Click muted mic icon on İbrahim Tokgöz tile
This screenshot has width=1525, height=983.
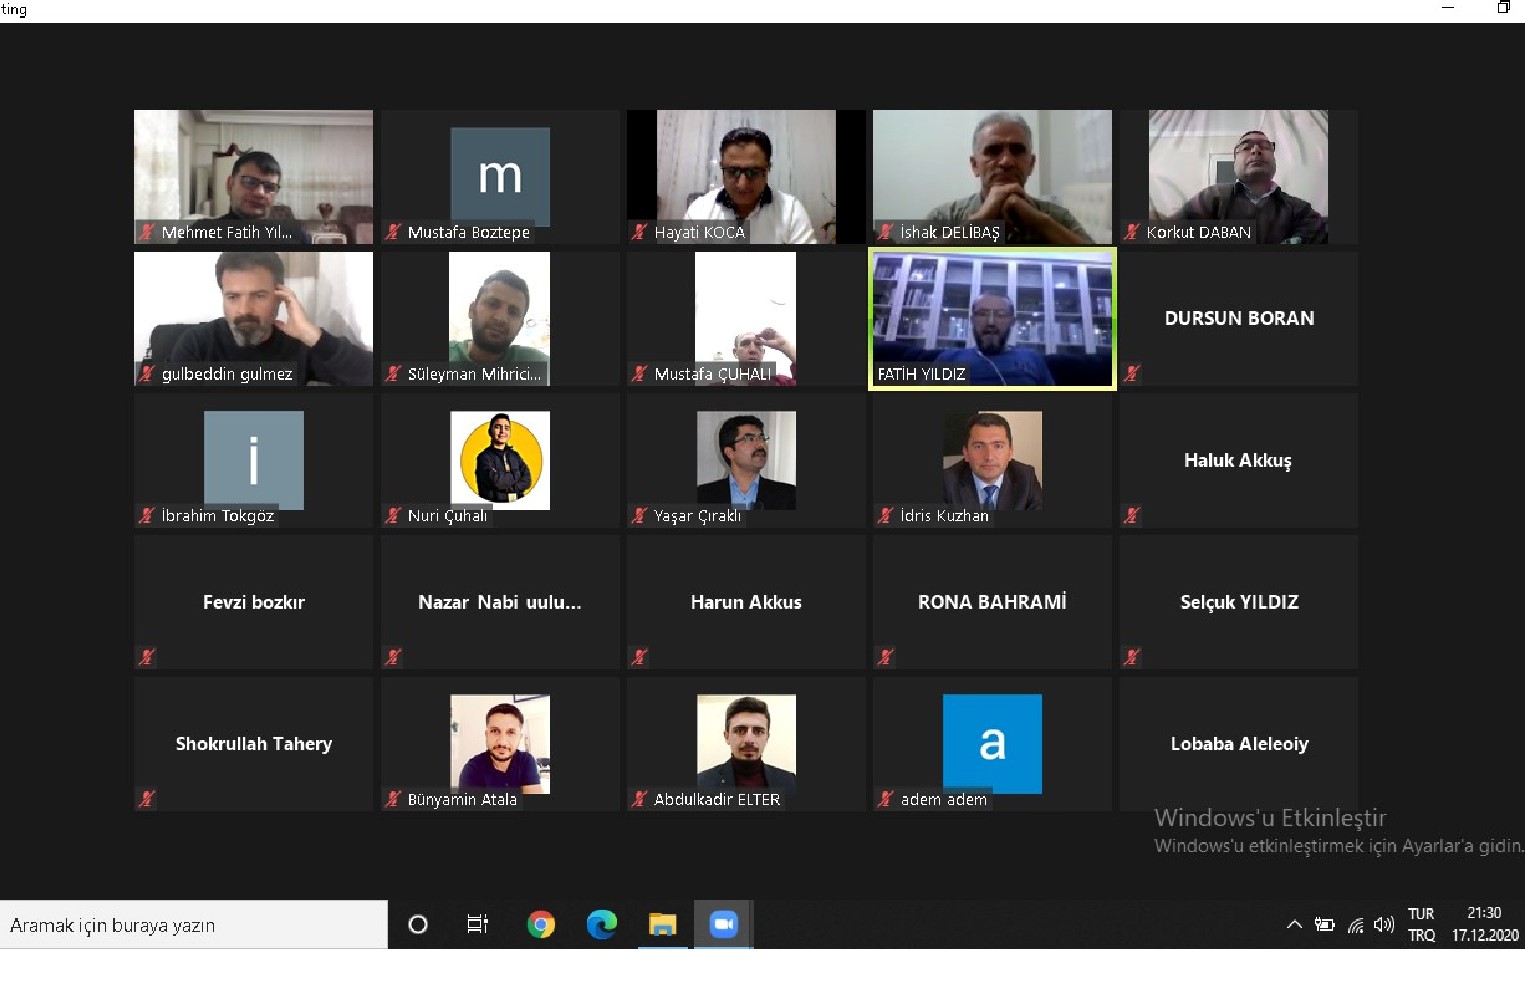(x=147, y=516)
